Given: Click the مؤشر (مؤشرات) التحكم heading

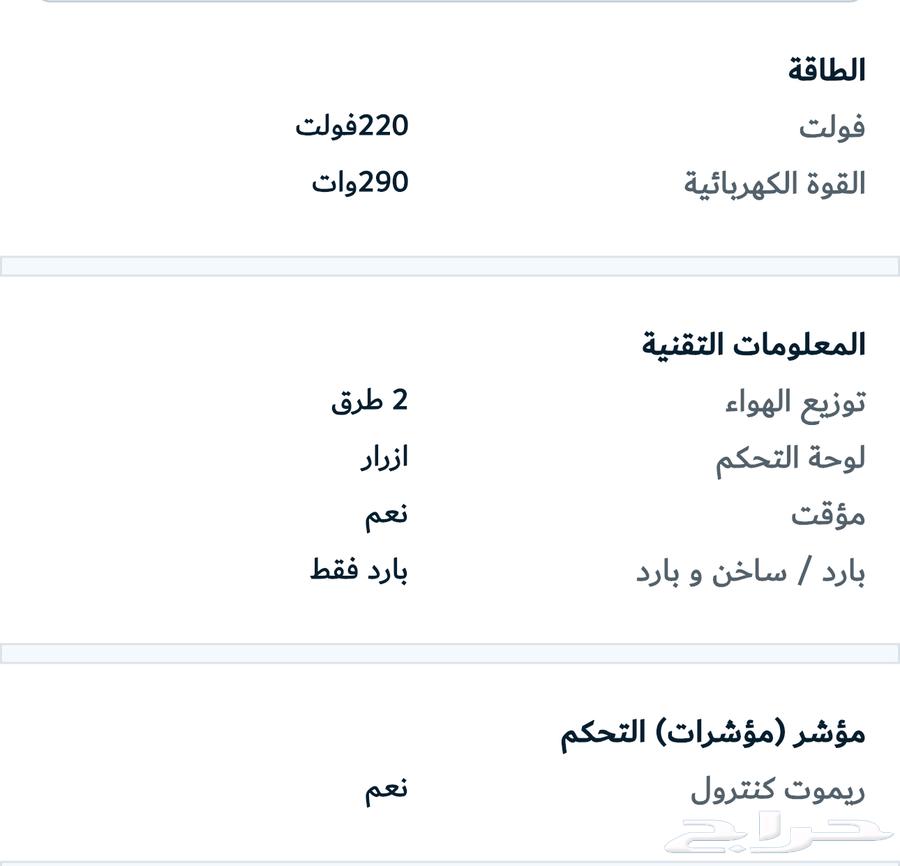Looking at the screenshot, I should pos(713,733).
